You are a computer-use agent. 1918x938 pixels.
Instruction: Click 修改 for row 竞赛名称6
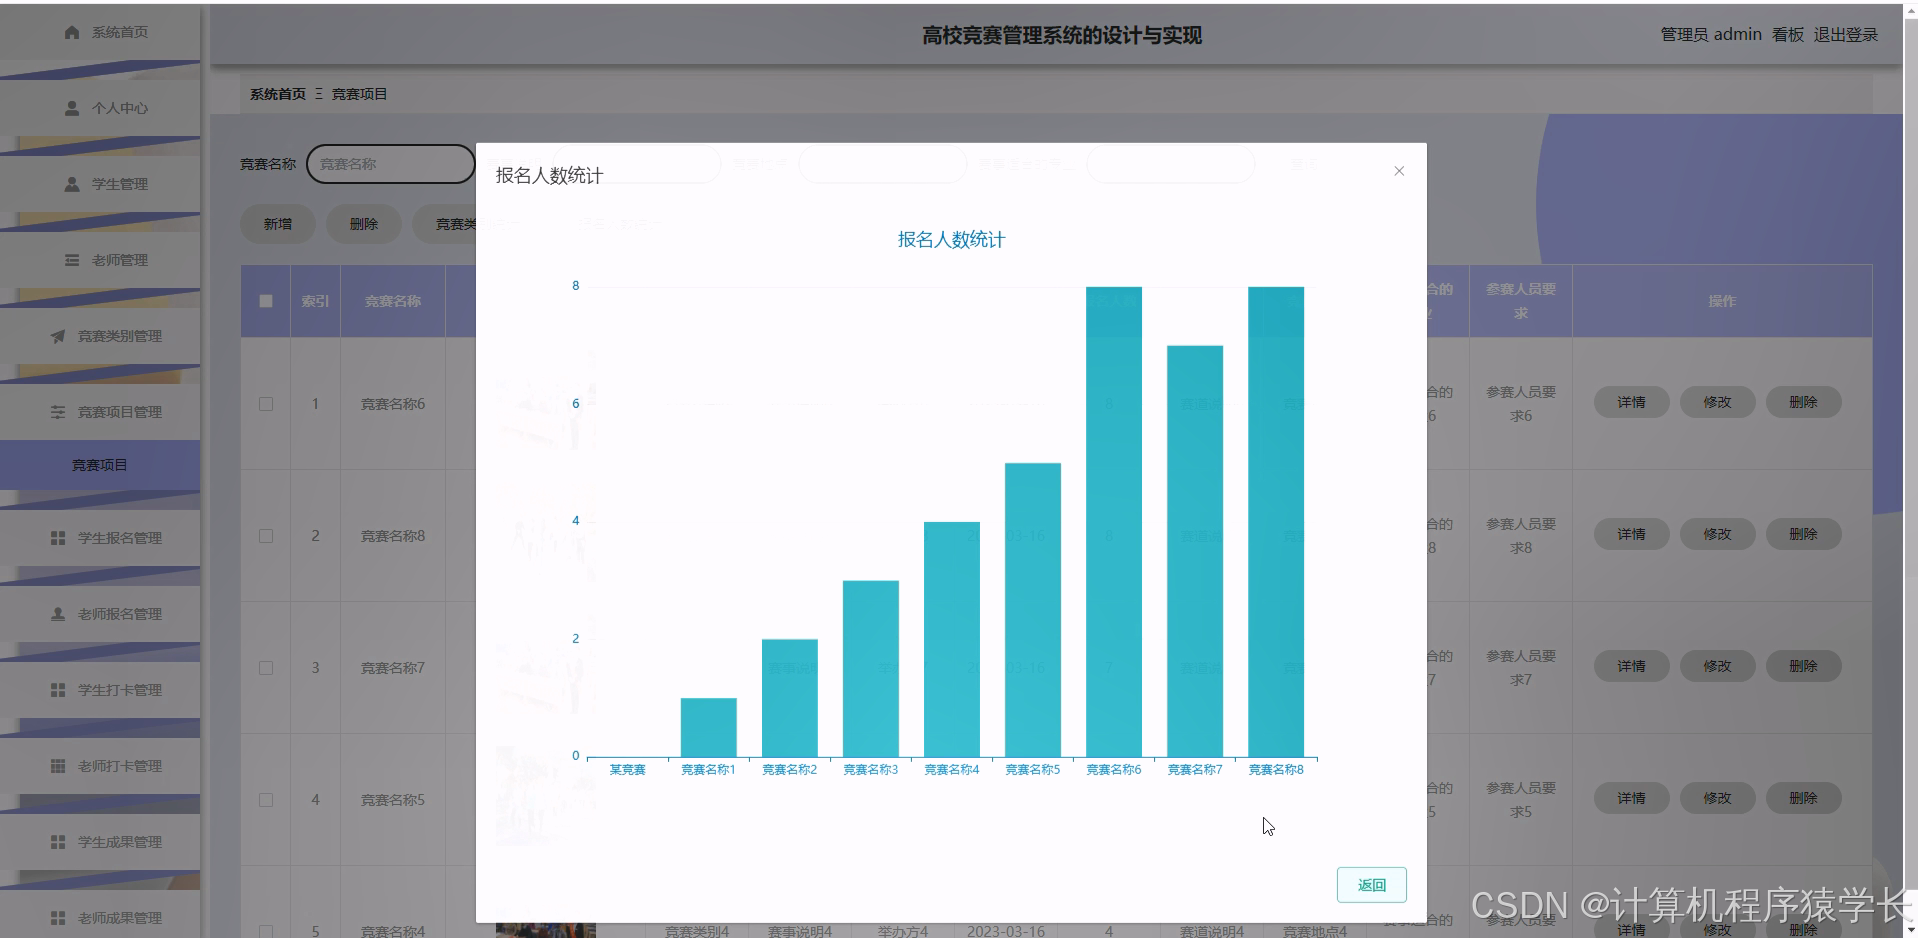(x=1717, y=402)
